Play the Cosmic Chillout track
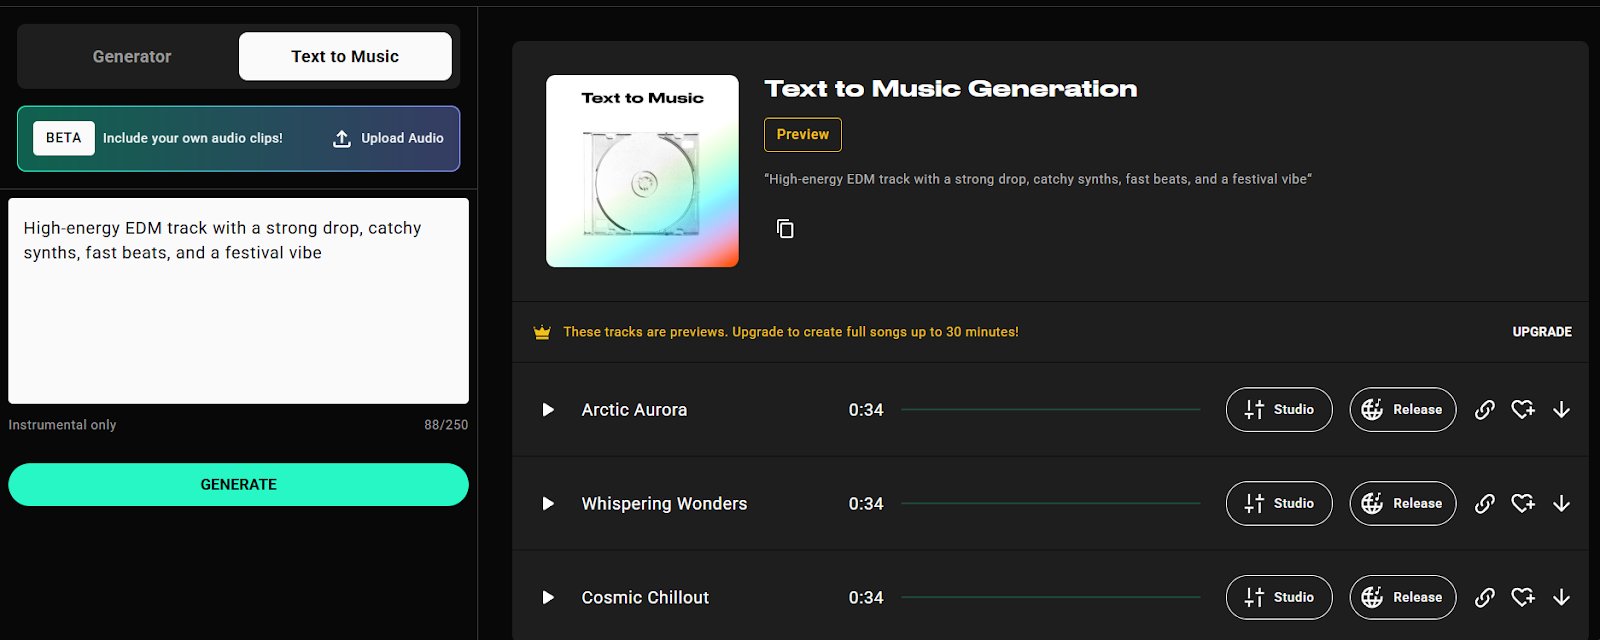Image resolution: width=1600 pixels, height=640 pixels. coord(548,598)
